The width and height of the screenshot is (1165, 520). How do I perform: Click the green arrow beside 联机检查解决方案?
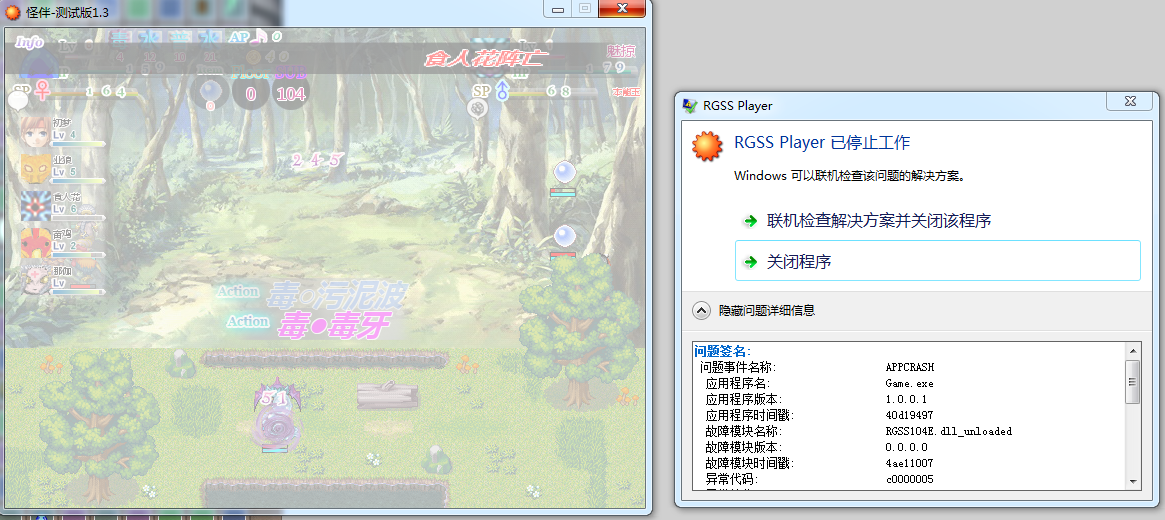tap(750, 221)
